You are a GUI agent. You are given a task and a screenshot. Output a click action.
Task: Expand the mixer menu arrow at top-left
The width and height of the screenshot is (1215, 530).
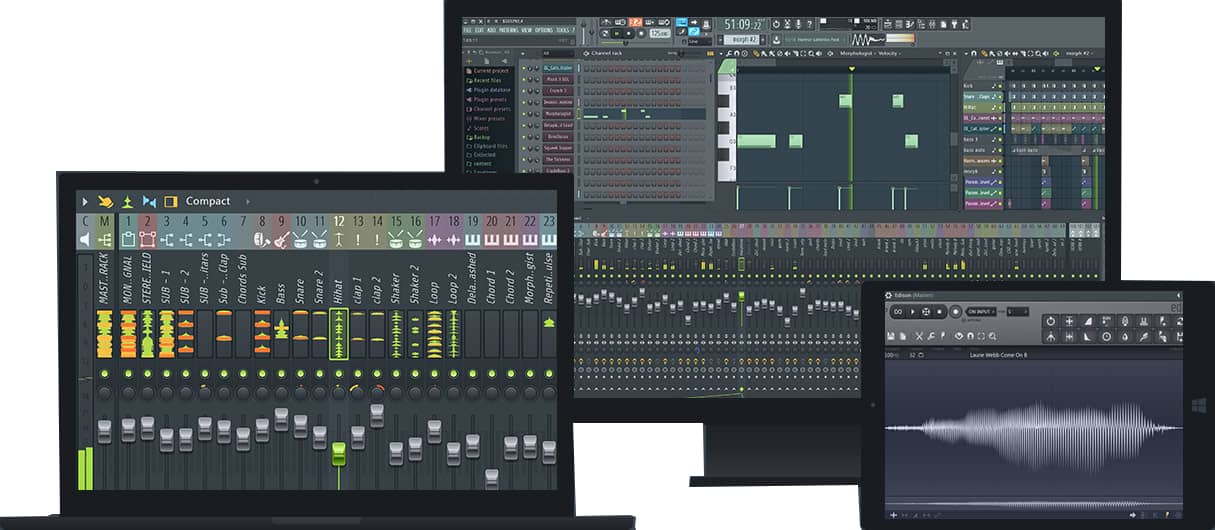85,201
